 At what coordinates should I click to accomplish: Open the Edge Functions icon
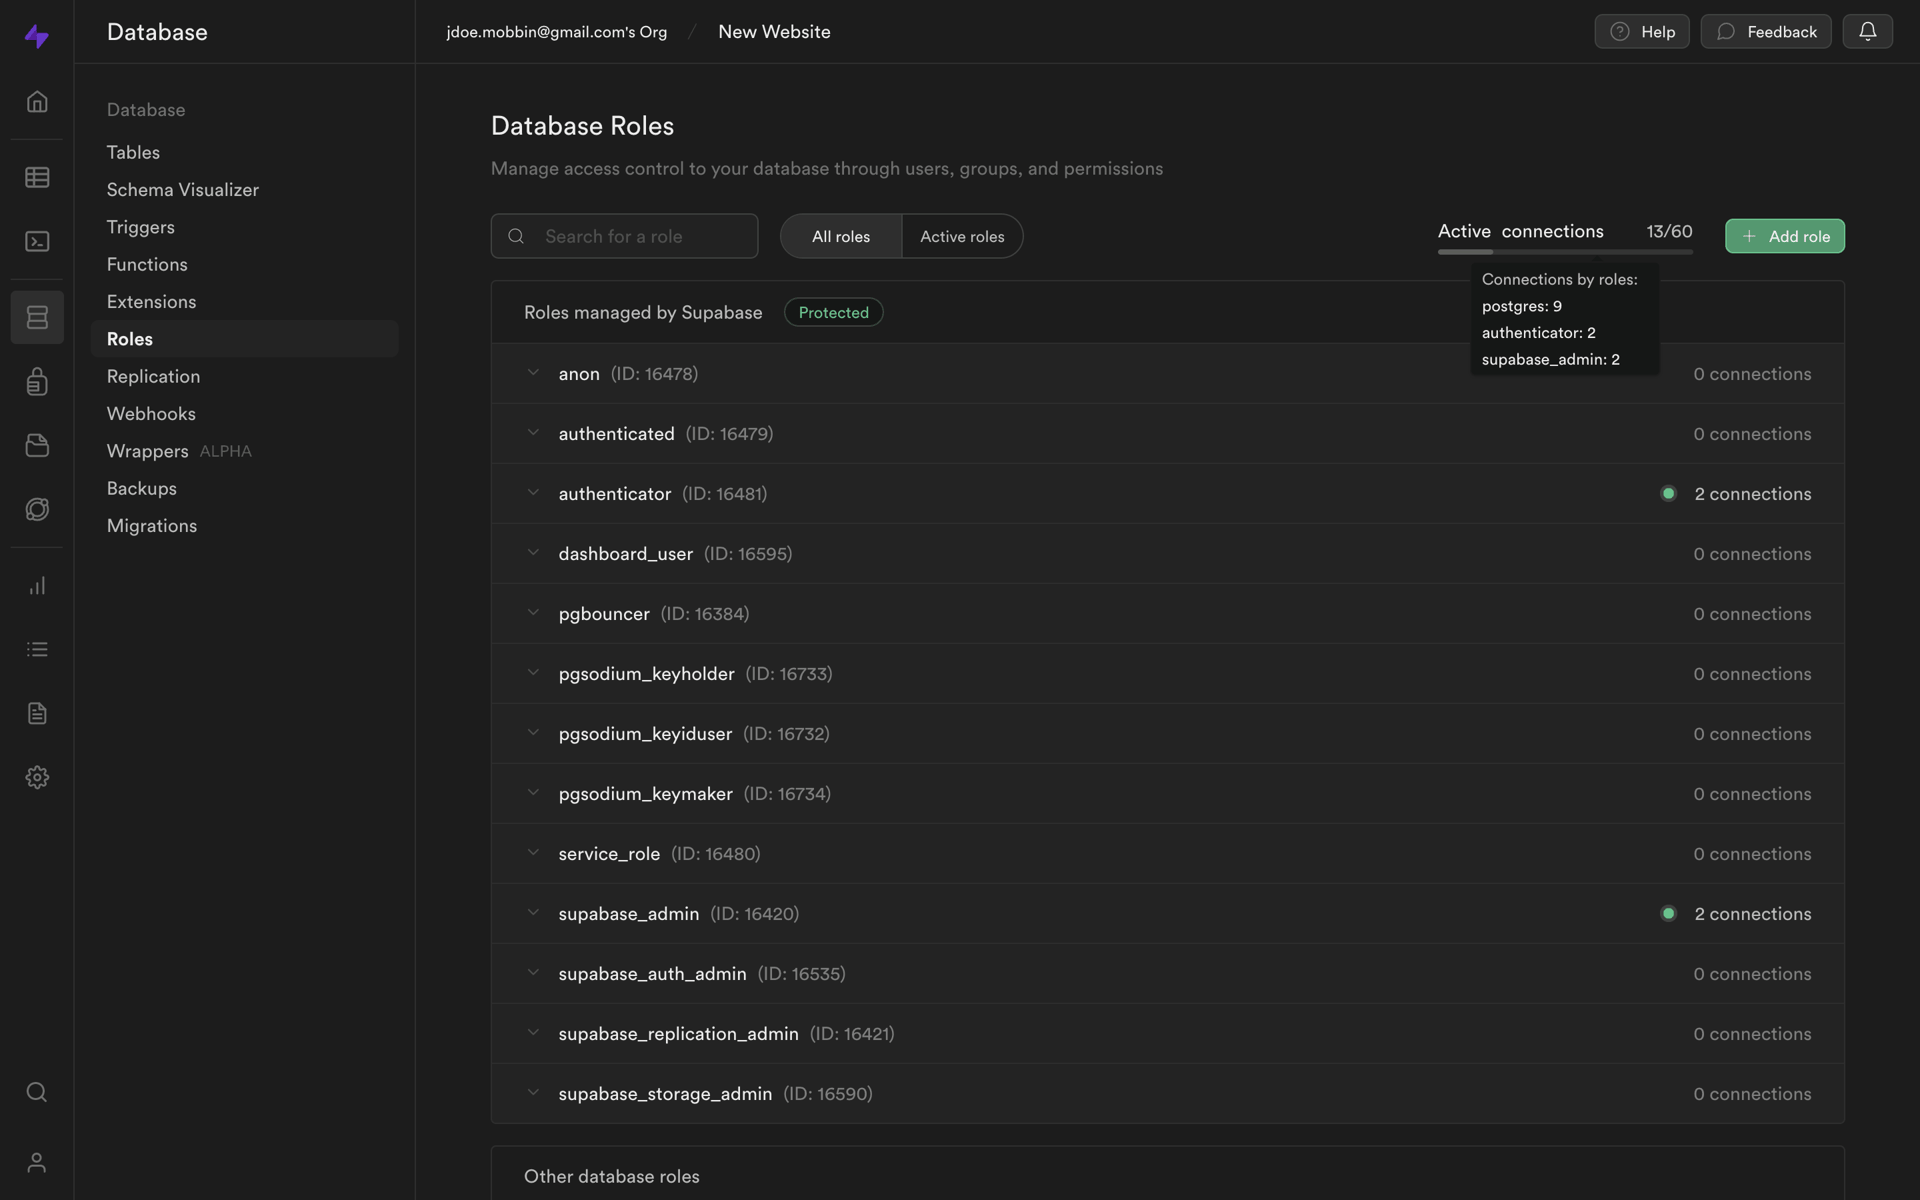click(37, 509)
